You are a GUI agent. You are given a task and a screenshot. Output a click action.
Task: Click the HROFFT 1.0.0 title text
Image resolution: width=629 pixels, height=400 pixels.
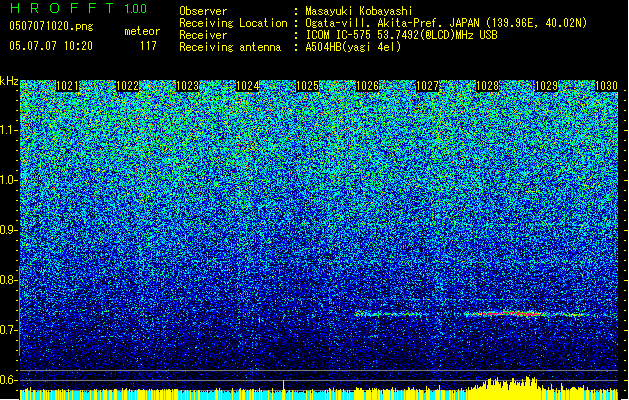[x=78, y=8]
